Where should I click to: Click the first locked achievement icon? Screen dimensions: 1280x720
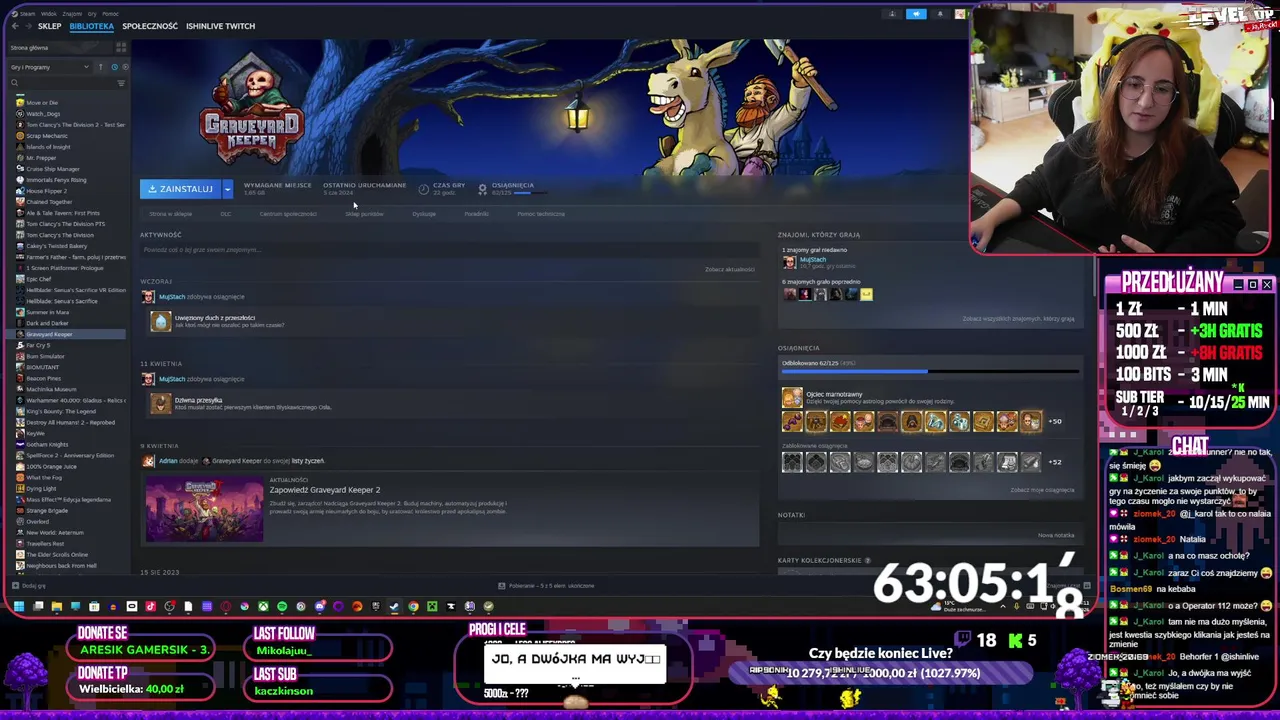792,461
